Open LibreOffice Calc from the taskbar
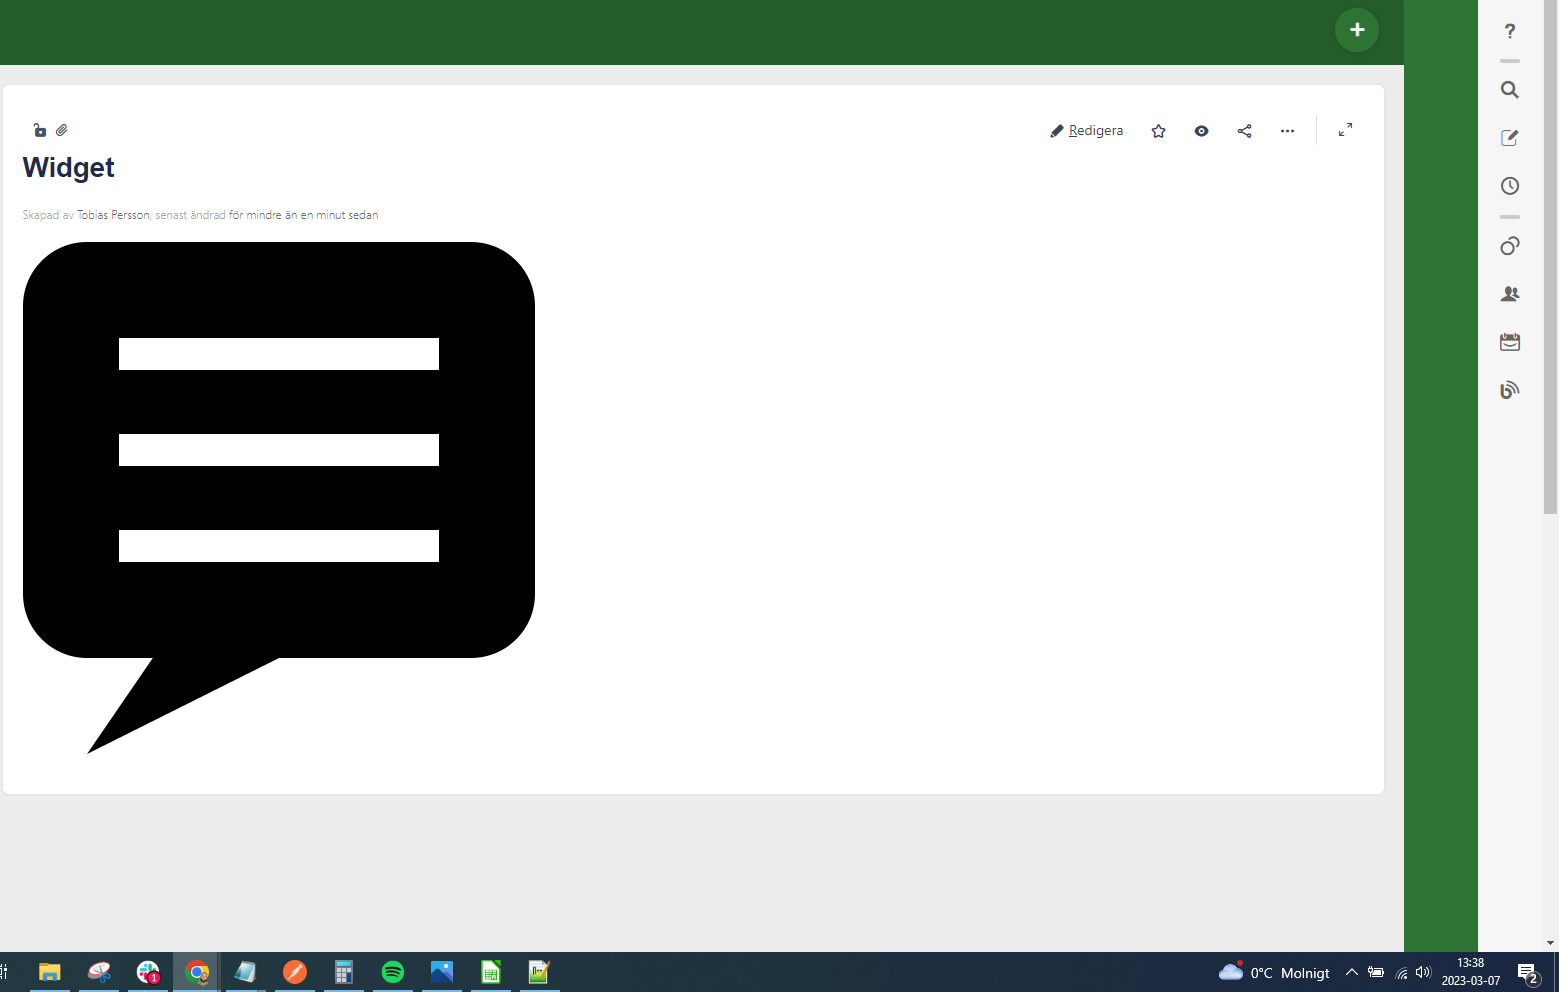1559x992 pixels. coord(491,972)
